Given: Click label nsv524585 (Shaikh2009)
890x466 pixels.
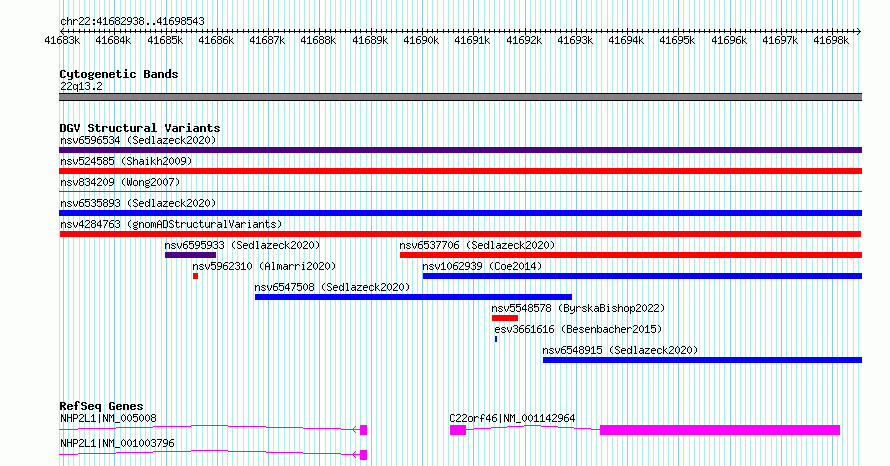Looking at the screenshot, I should (x=126, y=161).
